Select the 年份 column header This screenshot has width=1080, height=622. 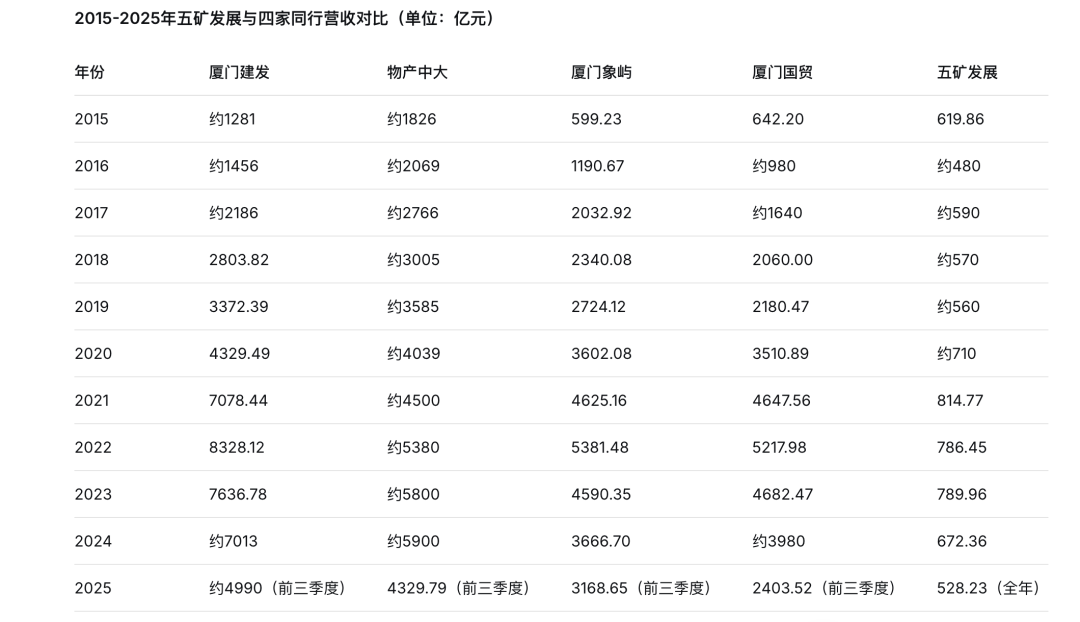coord(89,72)
